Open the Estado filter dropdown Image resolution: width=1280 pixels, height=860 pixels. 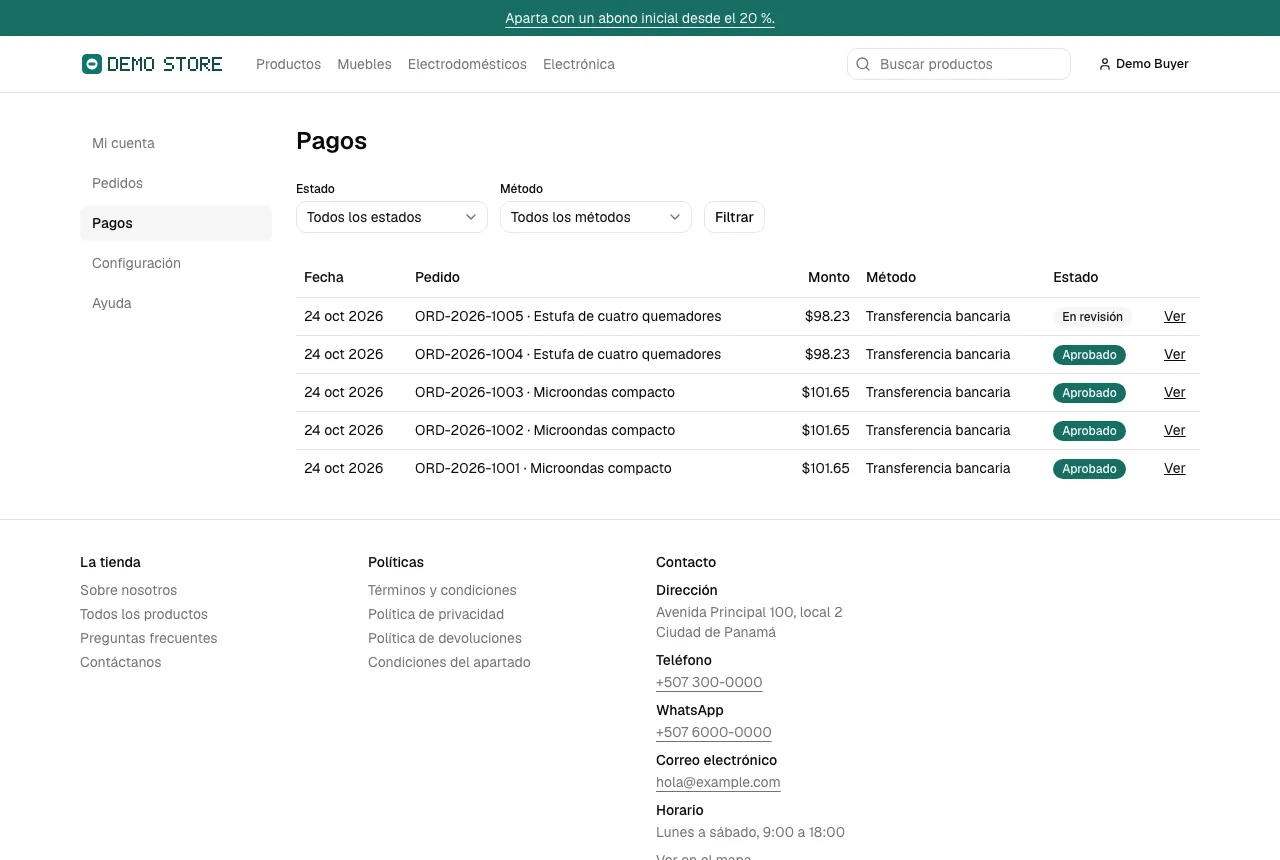click(x=392, y=217)
